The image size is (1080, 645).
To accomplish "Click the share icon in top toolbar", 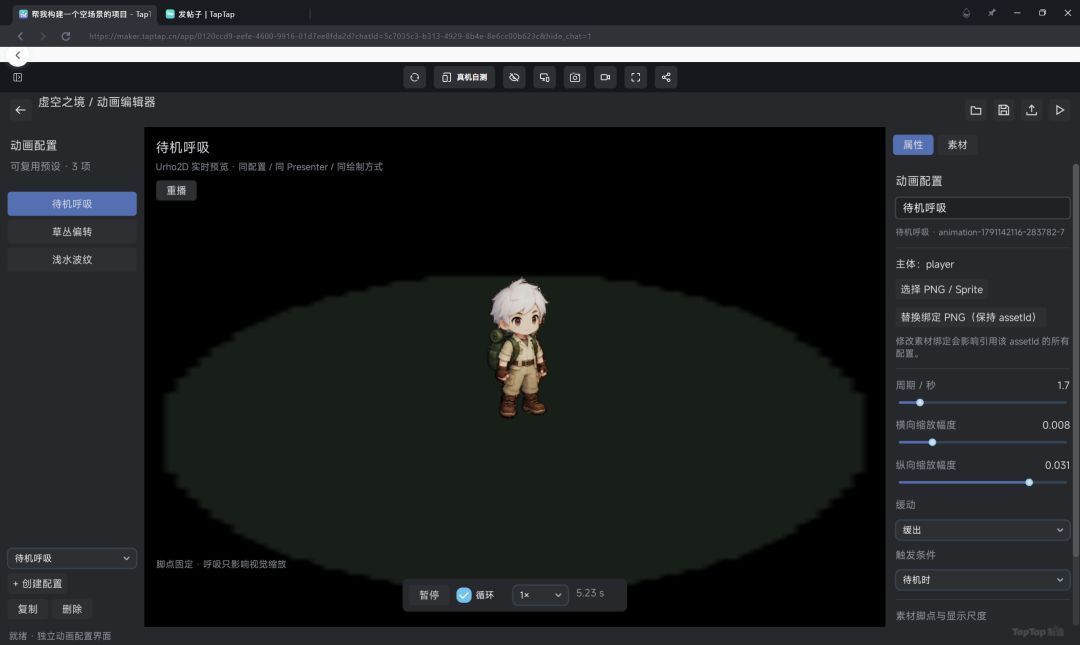I will (x=665, y=77).
